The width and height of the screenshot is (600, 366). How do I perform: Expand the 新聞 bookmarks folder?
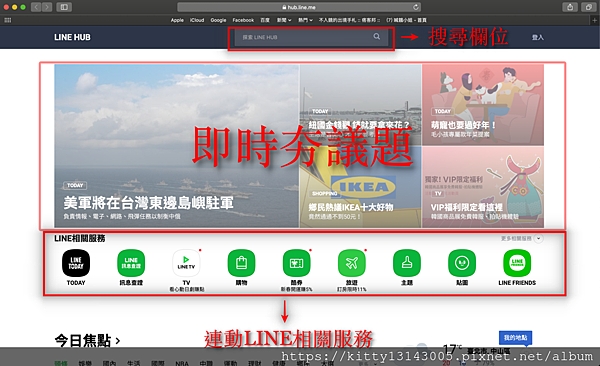click(284, 20)
